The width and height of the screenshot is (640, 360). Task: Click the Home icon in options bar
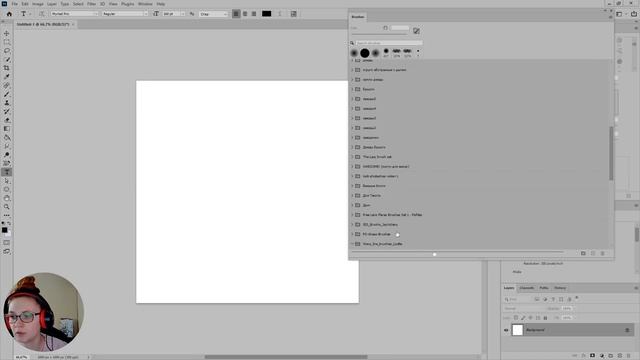9,14
